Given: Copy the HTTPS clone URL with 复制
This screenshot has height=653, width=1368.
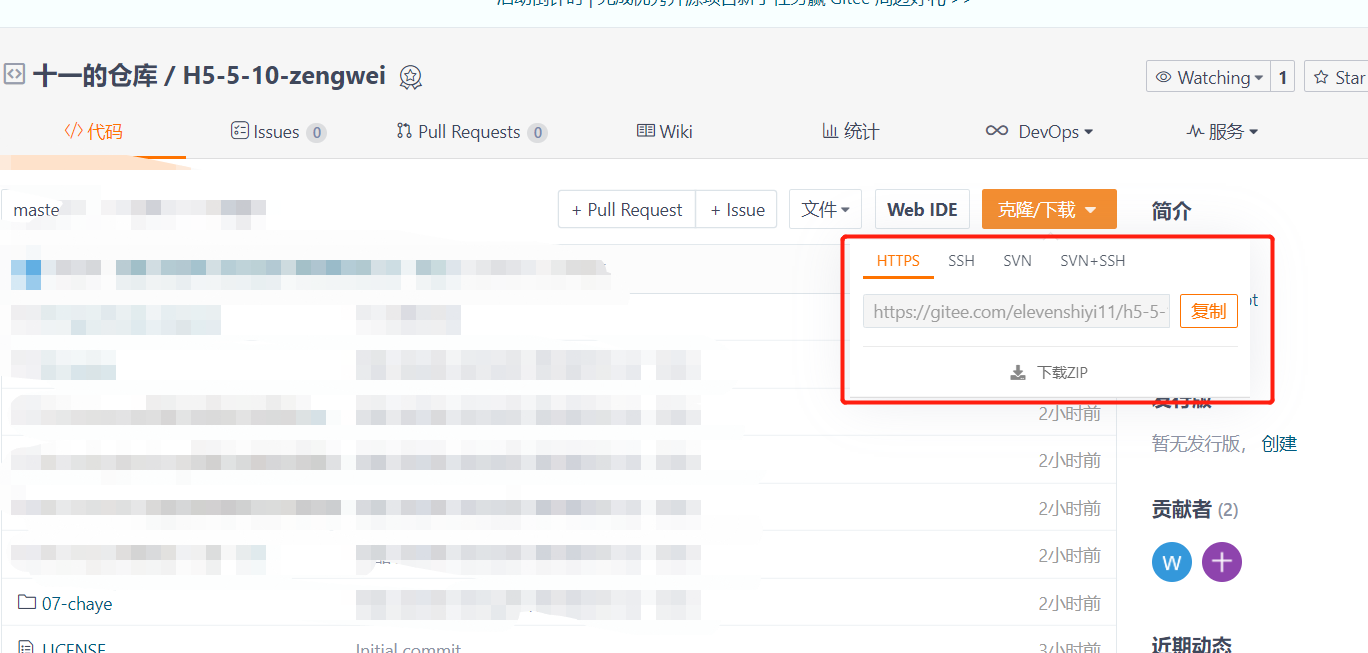Looking at the screenshot, I should (x=1208, y=311).
